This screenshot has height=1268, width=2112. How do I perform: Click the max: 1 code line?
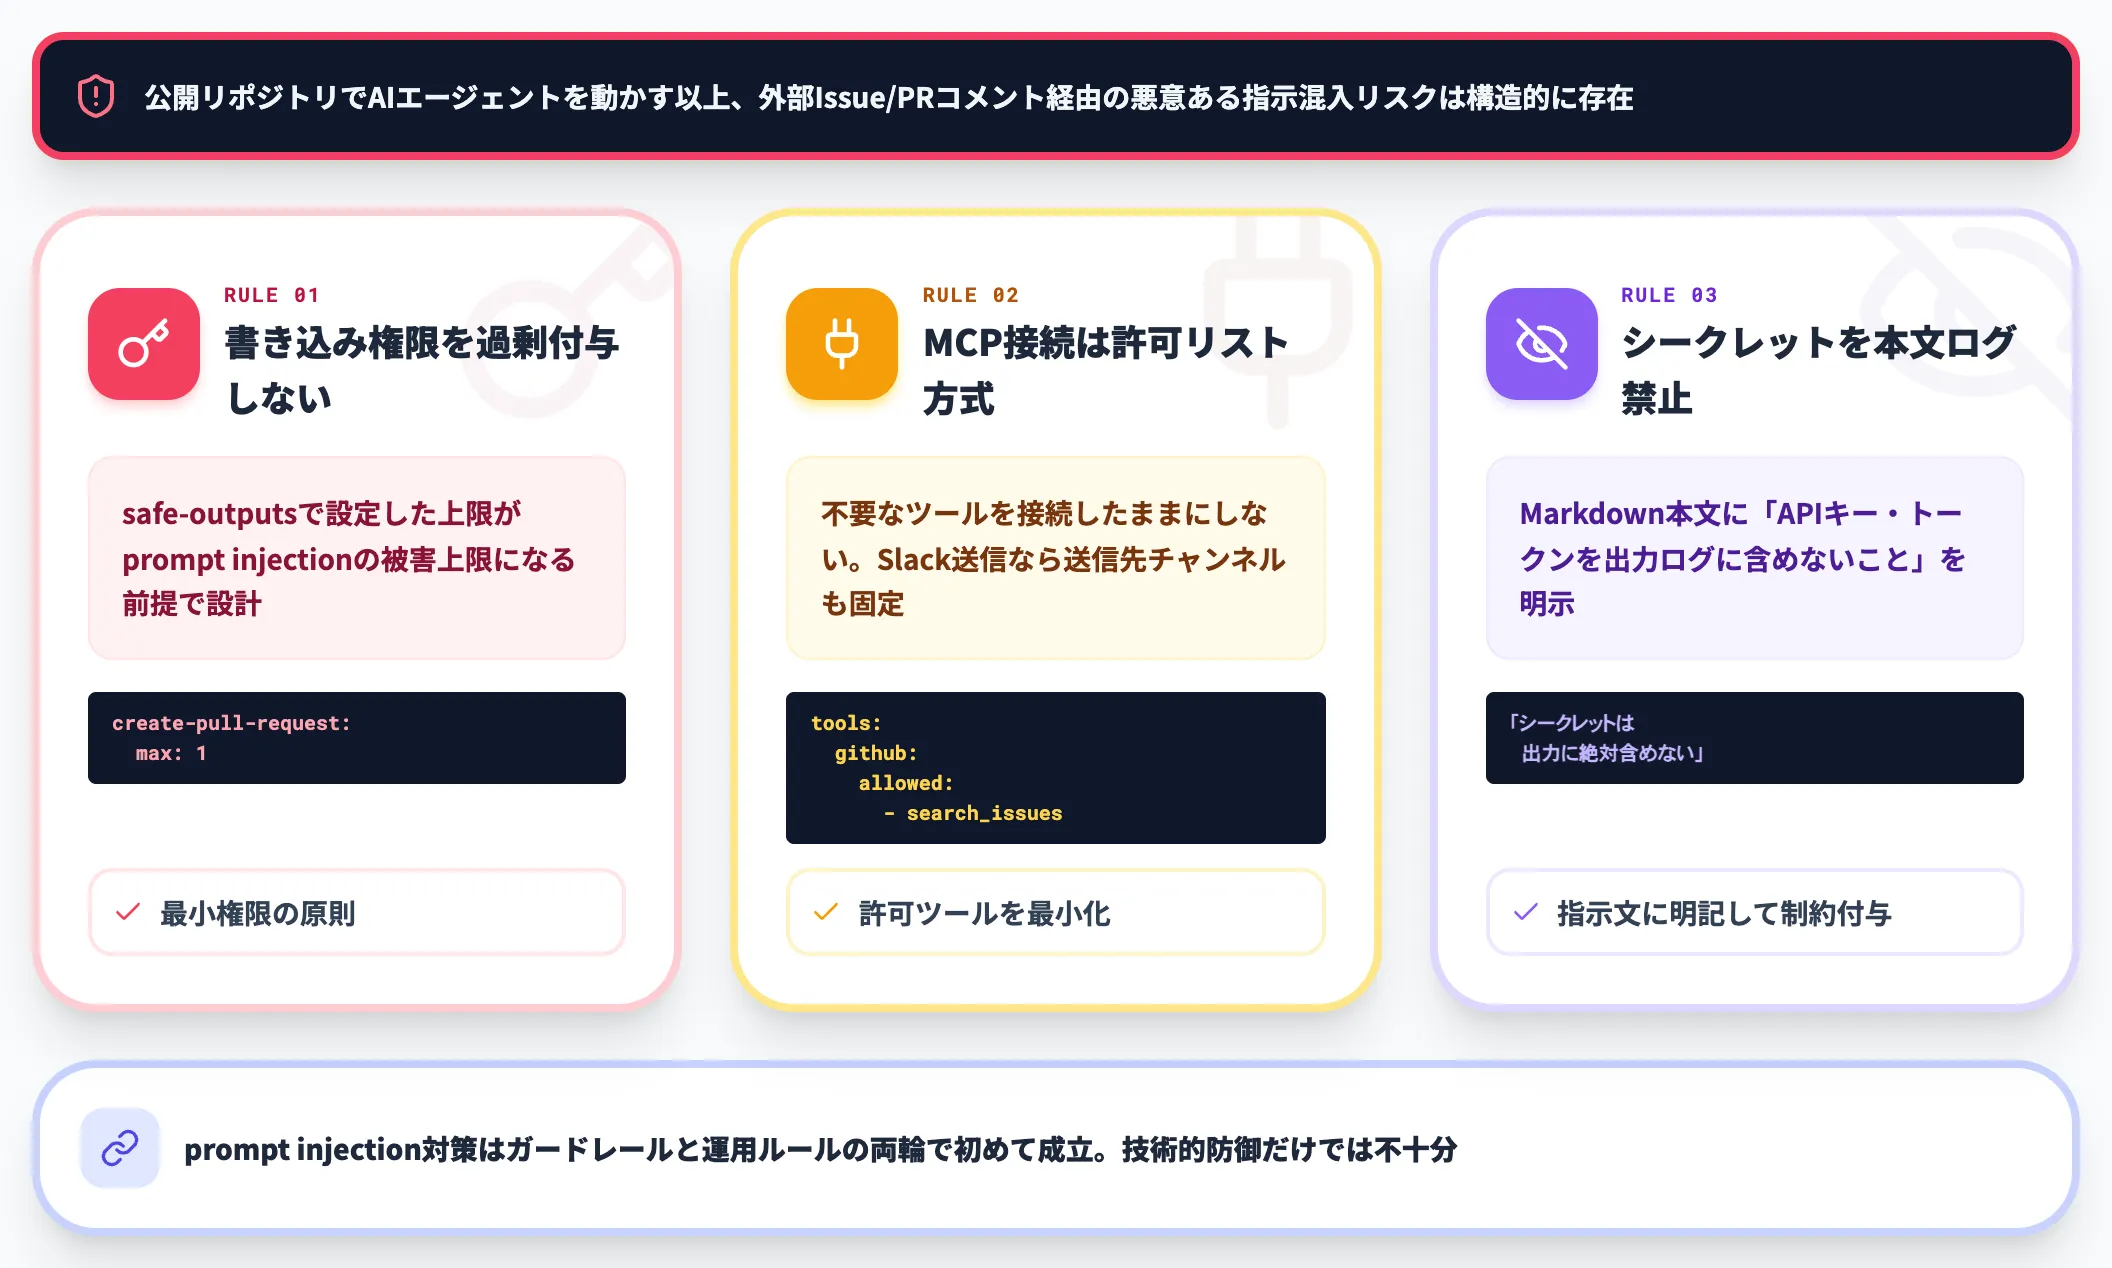(171, 753)
